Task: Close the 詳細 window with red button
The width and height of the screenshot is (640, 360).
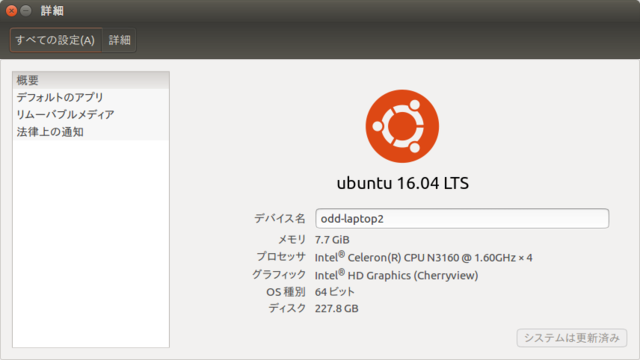Action: 11,11
